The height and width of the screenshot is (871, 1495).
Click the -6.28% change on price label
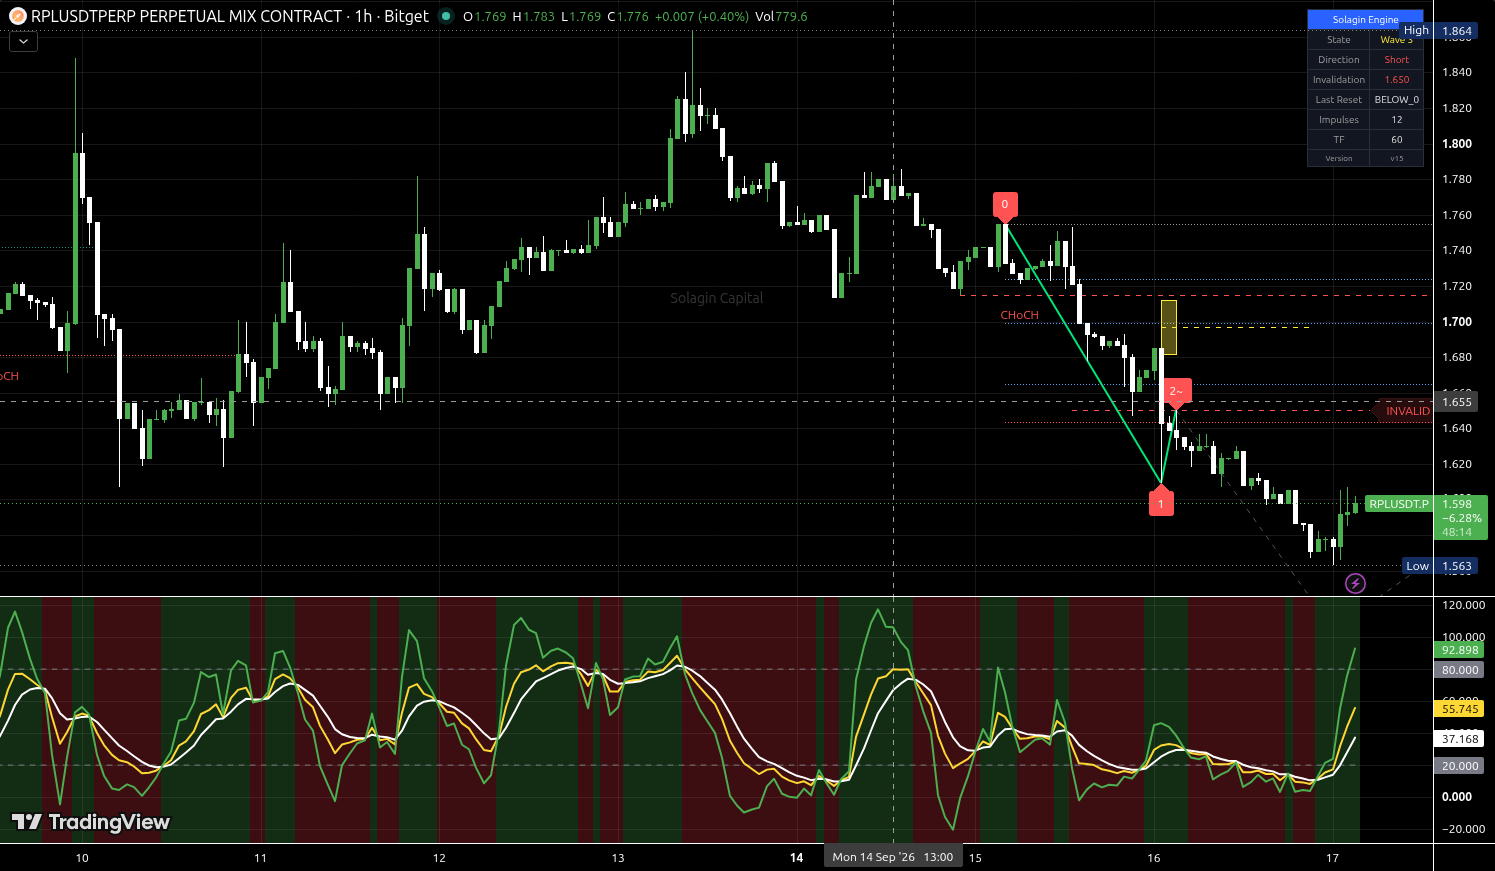coord(1462,518)
